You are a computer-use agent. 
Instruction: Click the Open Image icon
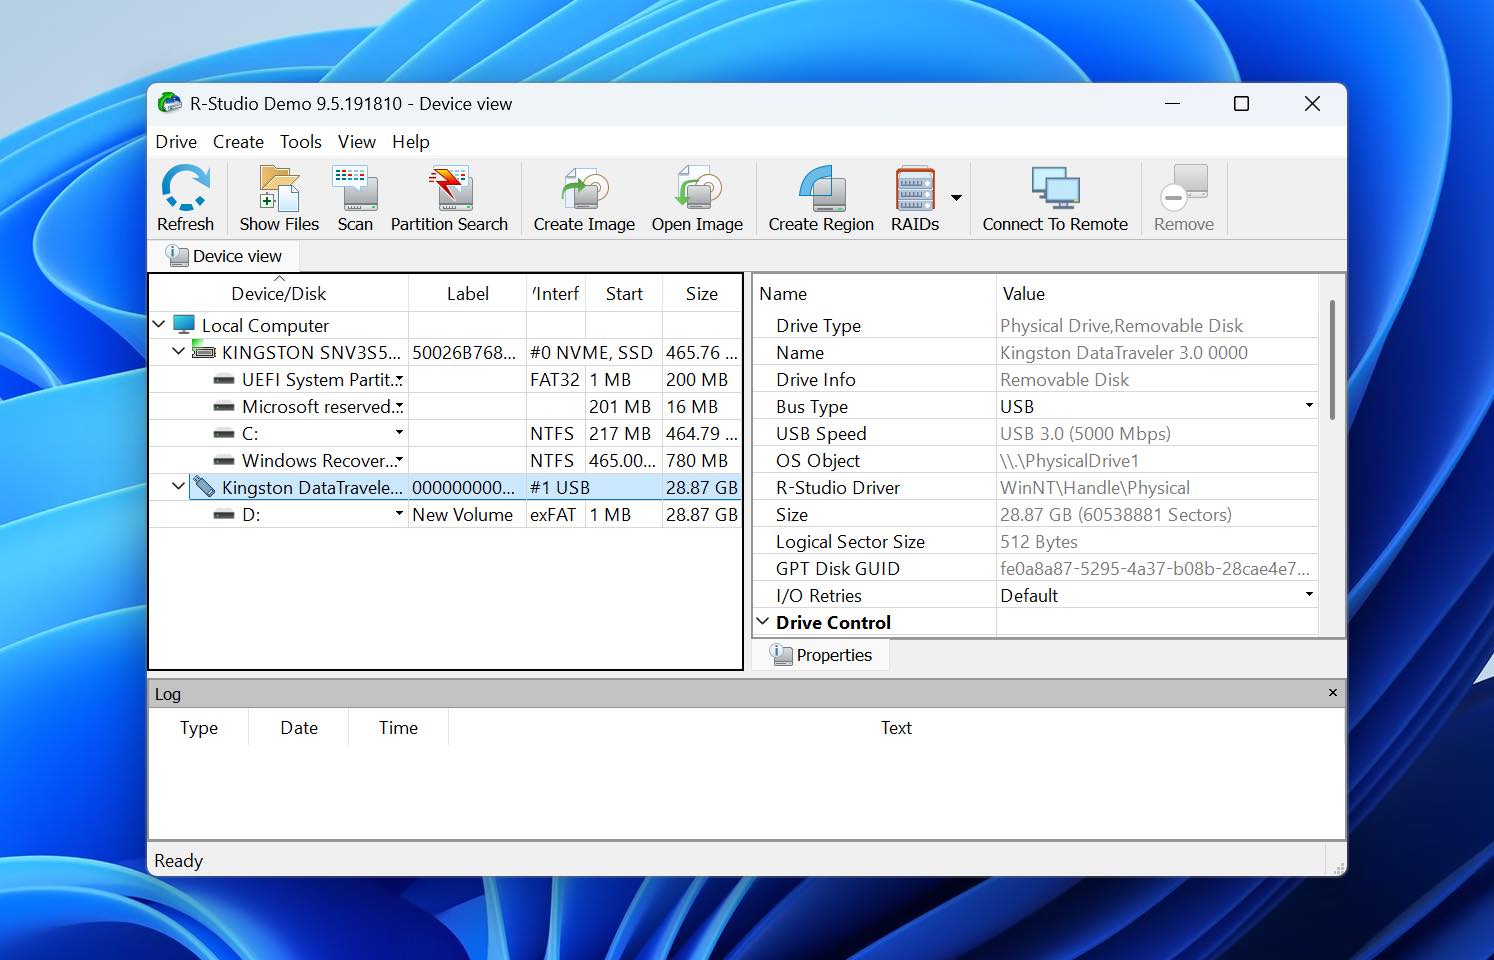(x=697, y=189)
